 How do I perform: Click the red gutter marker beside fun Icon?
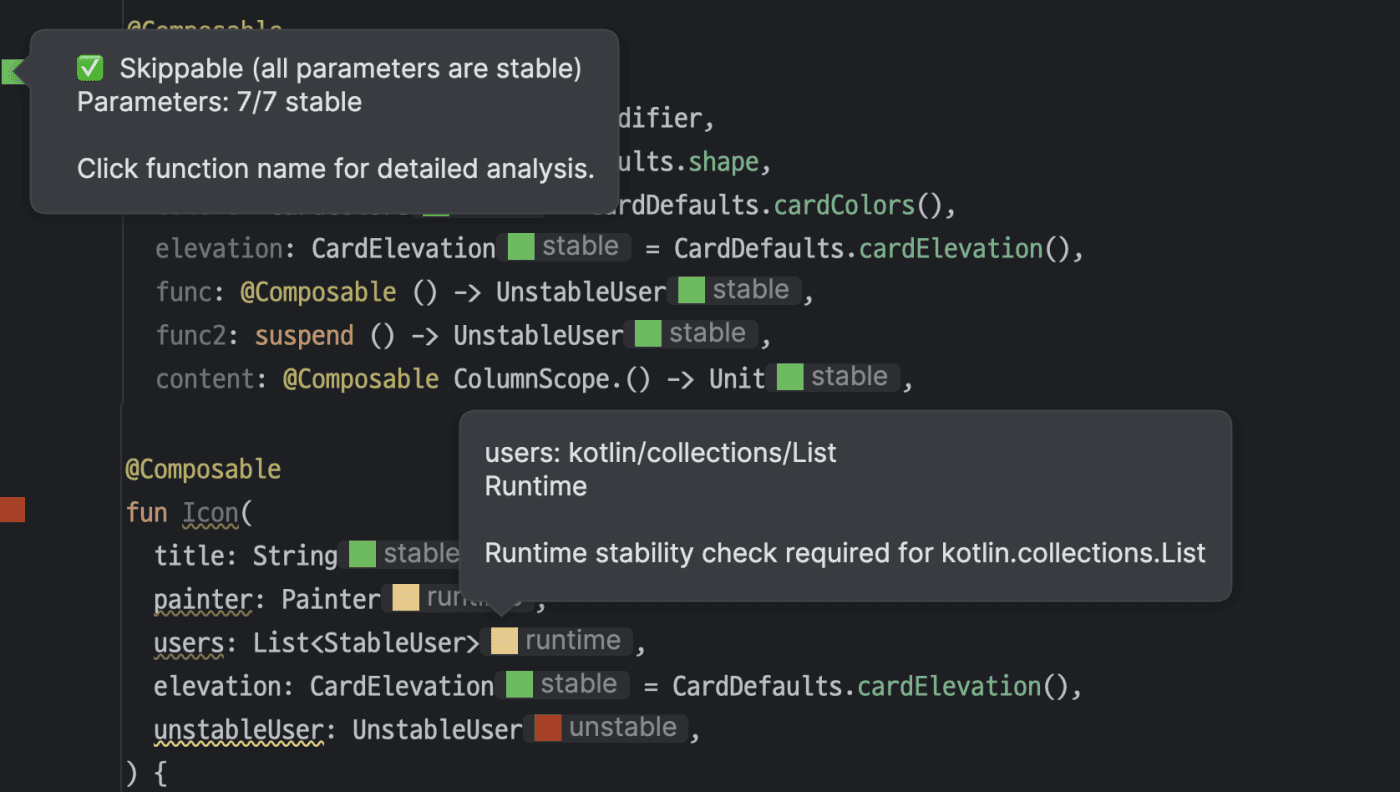[12, 510]
